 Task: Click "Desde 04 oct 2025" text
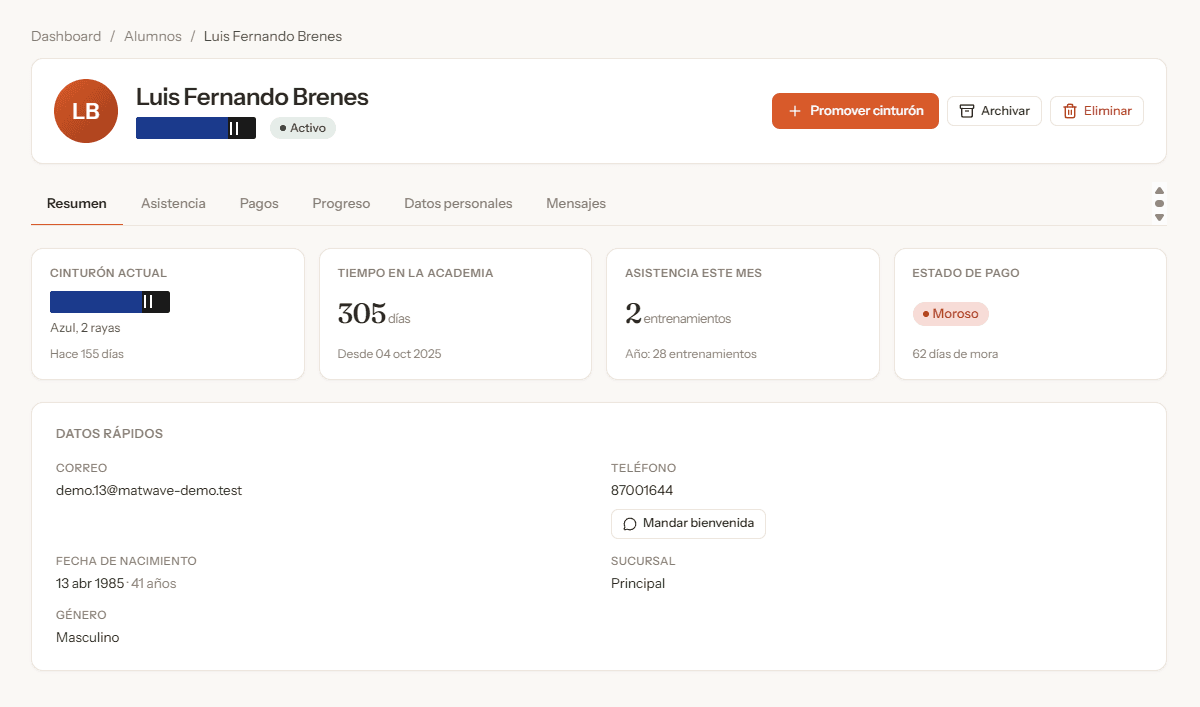(389, 354)
